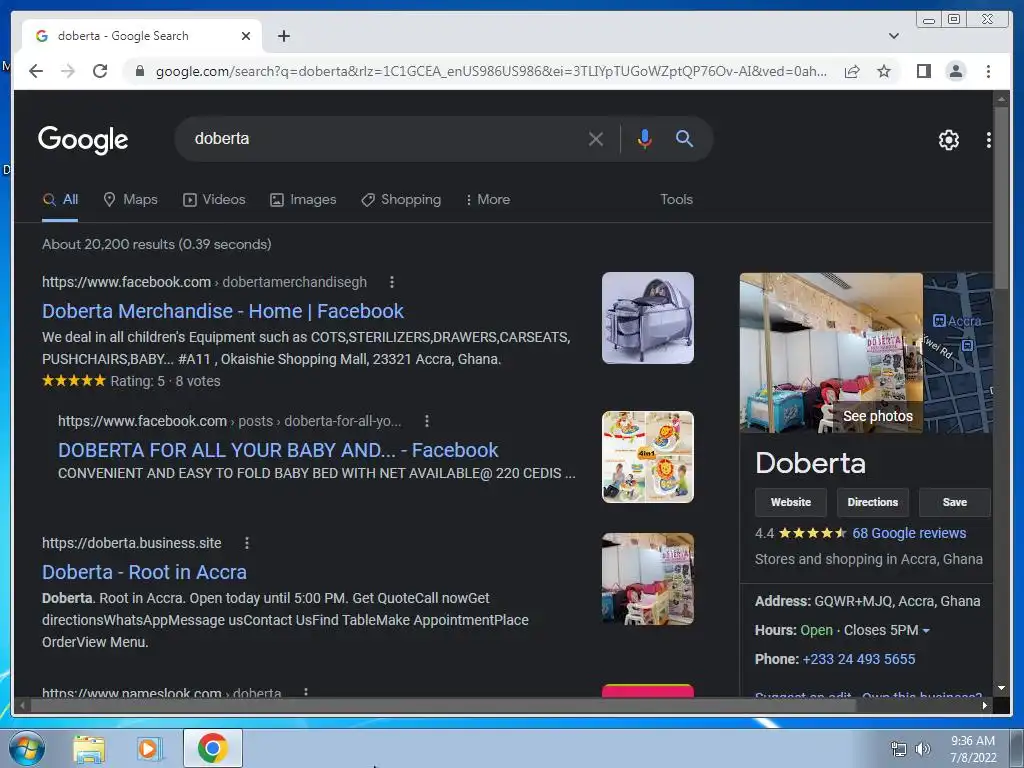The image size is (1024, 768).
Task: Open Google quick settings gear
Action: [x=948, y=139]
